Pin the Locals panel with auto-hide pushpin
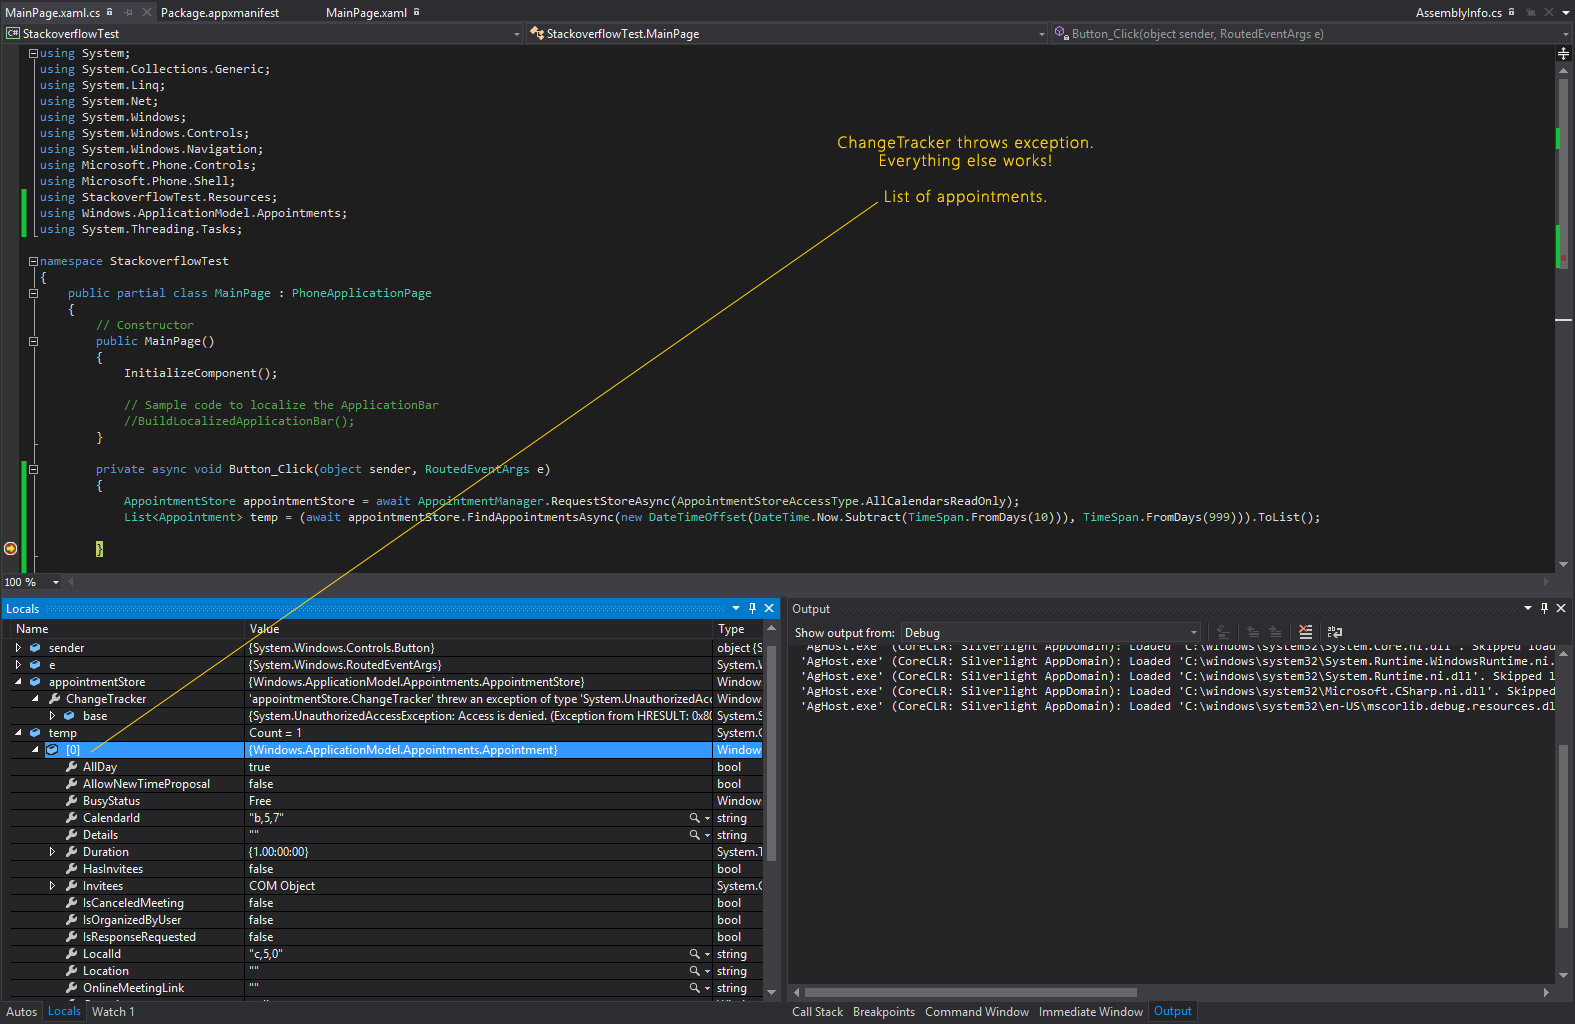 pyautogui.click(x=752, y=608)
